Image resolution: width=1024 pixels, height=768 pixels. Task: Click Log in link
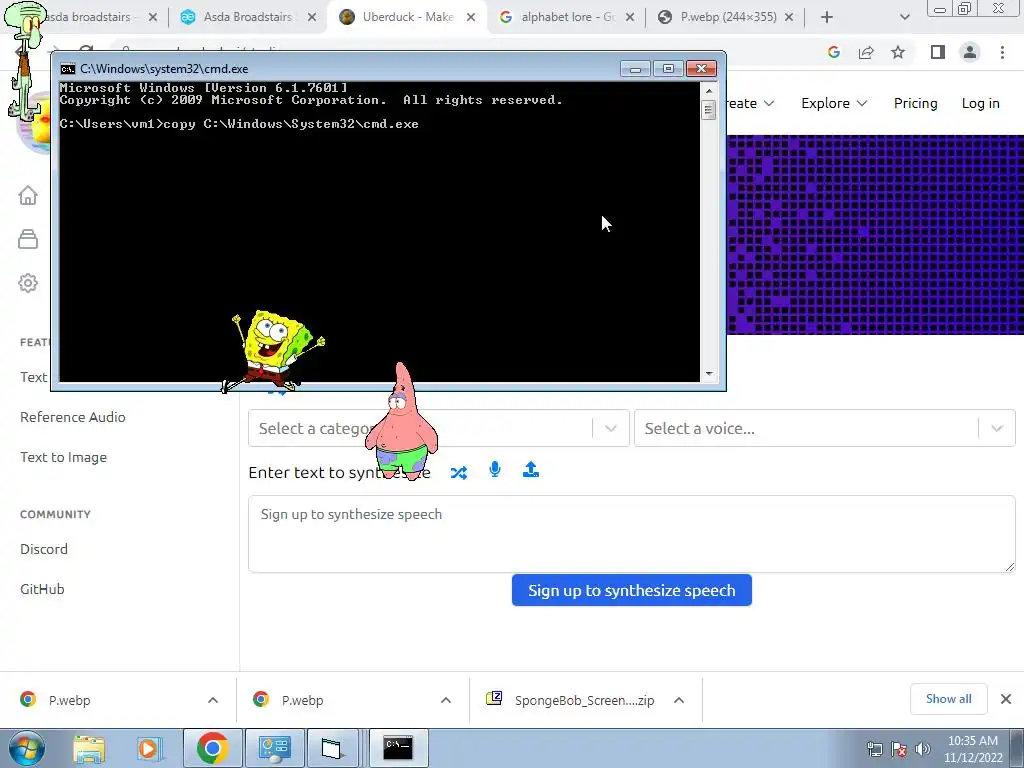click(x=980, y=103)
